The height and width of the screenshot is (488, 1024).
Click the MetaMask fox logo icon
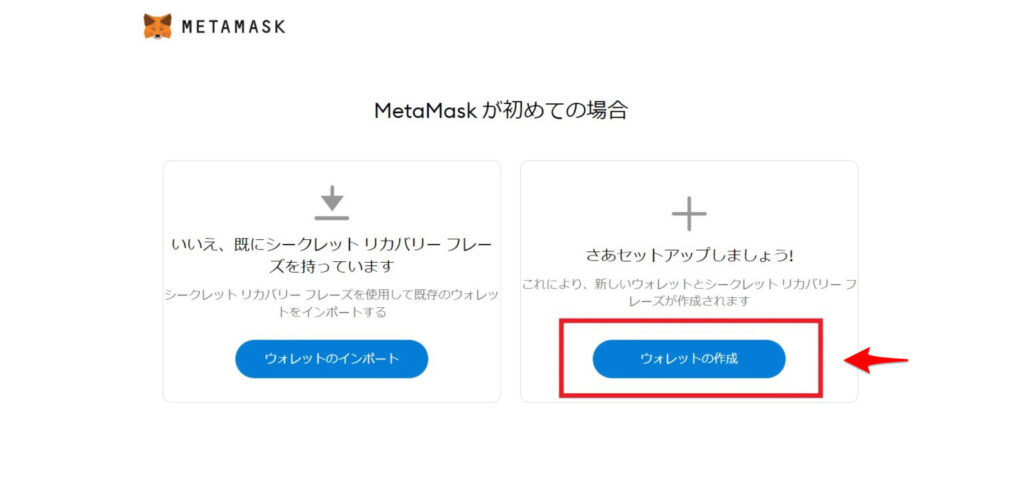tap(157, 26)
